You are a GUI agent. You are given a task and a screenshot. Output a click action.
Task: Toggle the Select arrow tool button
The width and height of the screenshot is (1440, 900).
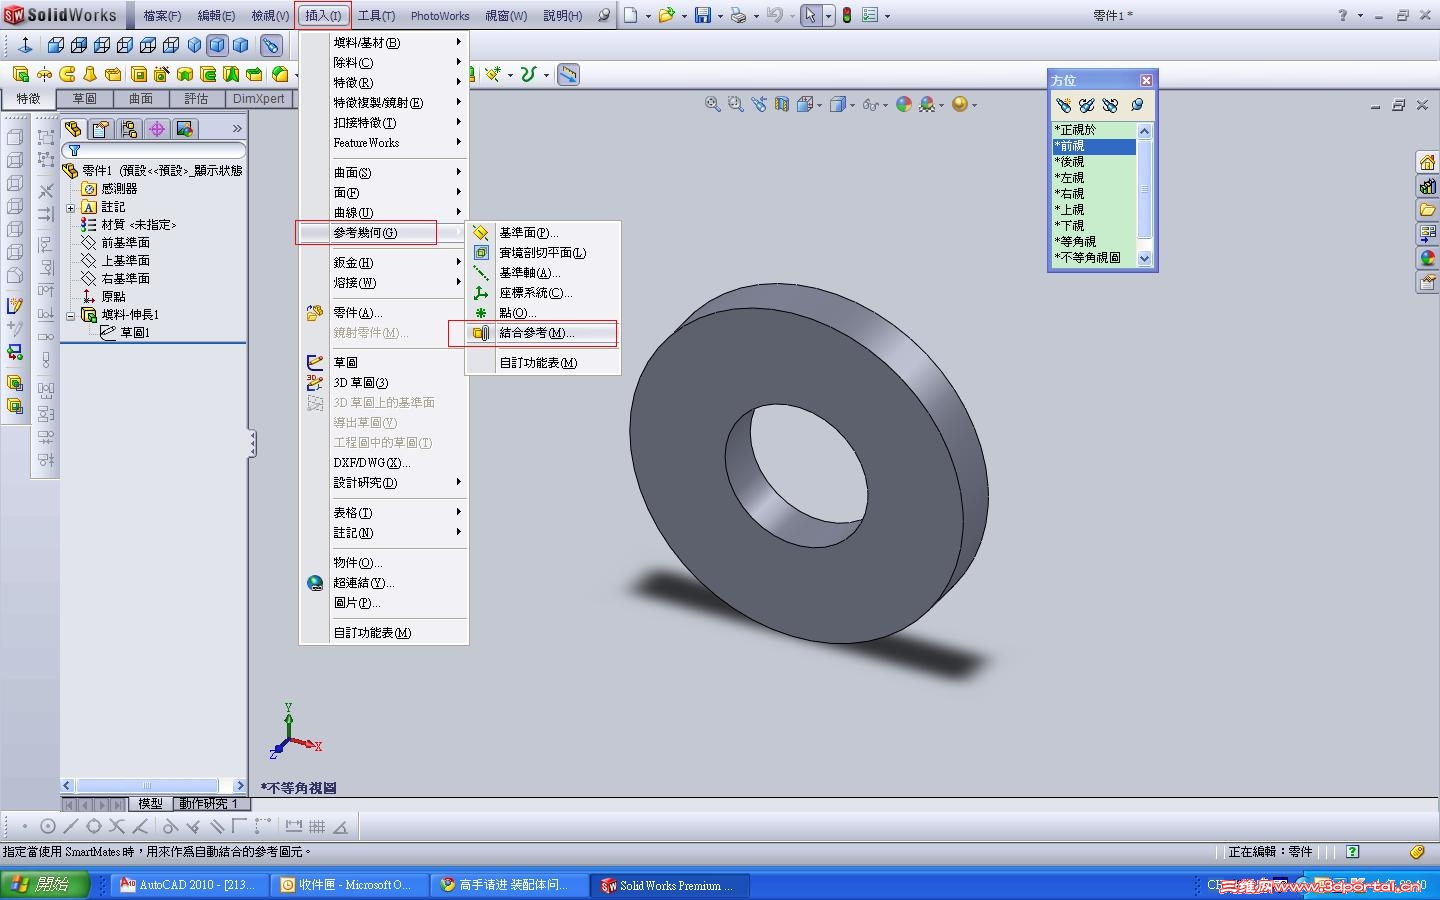[810, 15]
